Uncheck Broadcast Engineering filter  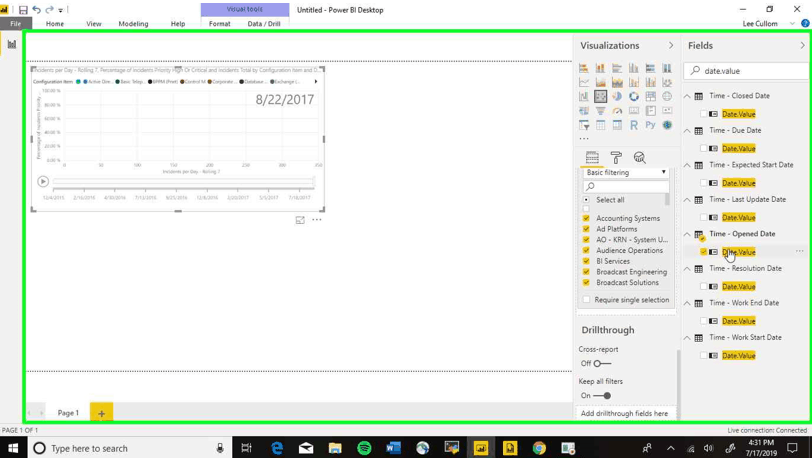point(586,271)
